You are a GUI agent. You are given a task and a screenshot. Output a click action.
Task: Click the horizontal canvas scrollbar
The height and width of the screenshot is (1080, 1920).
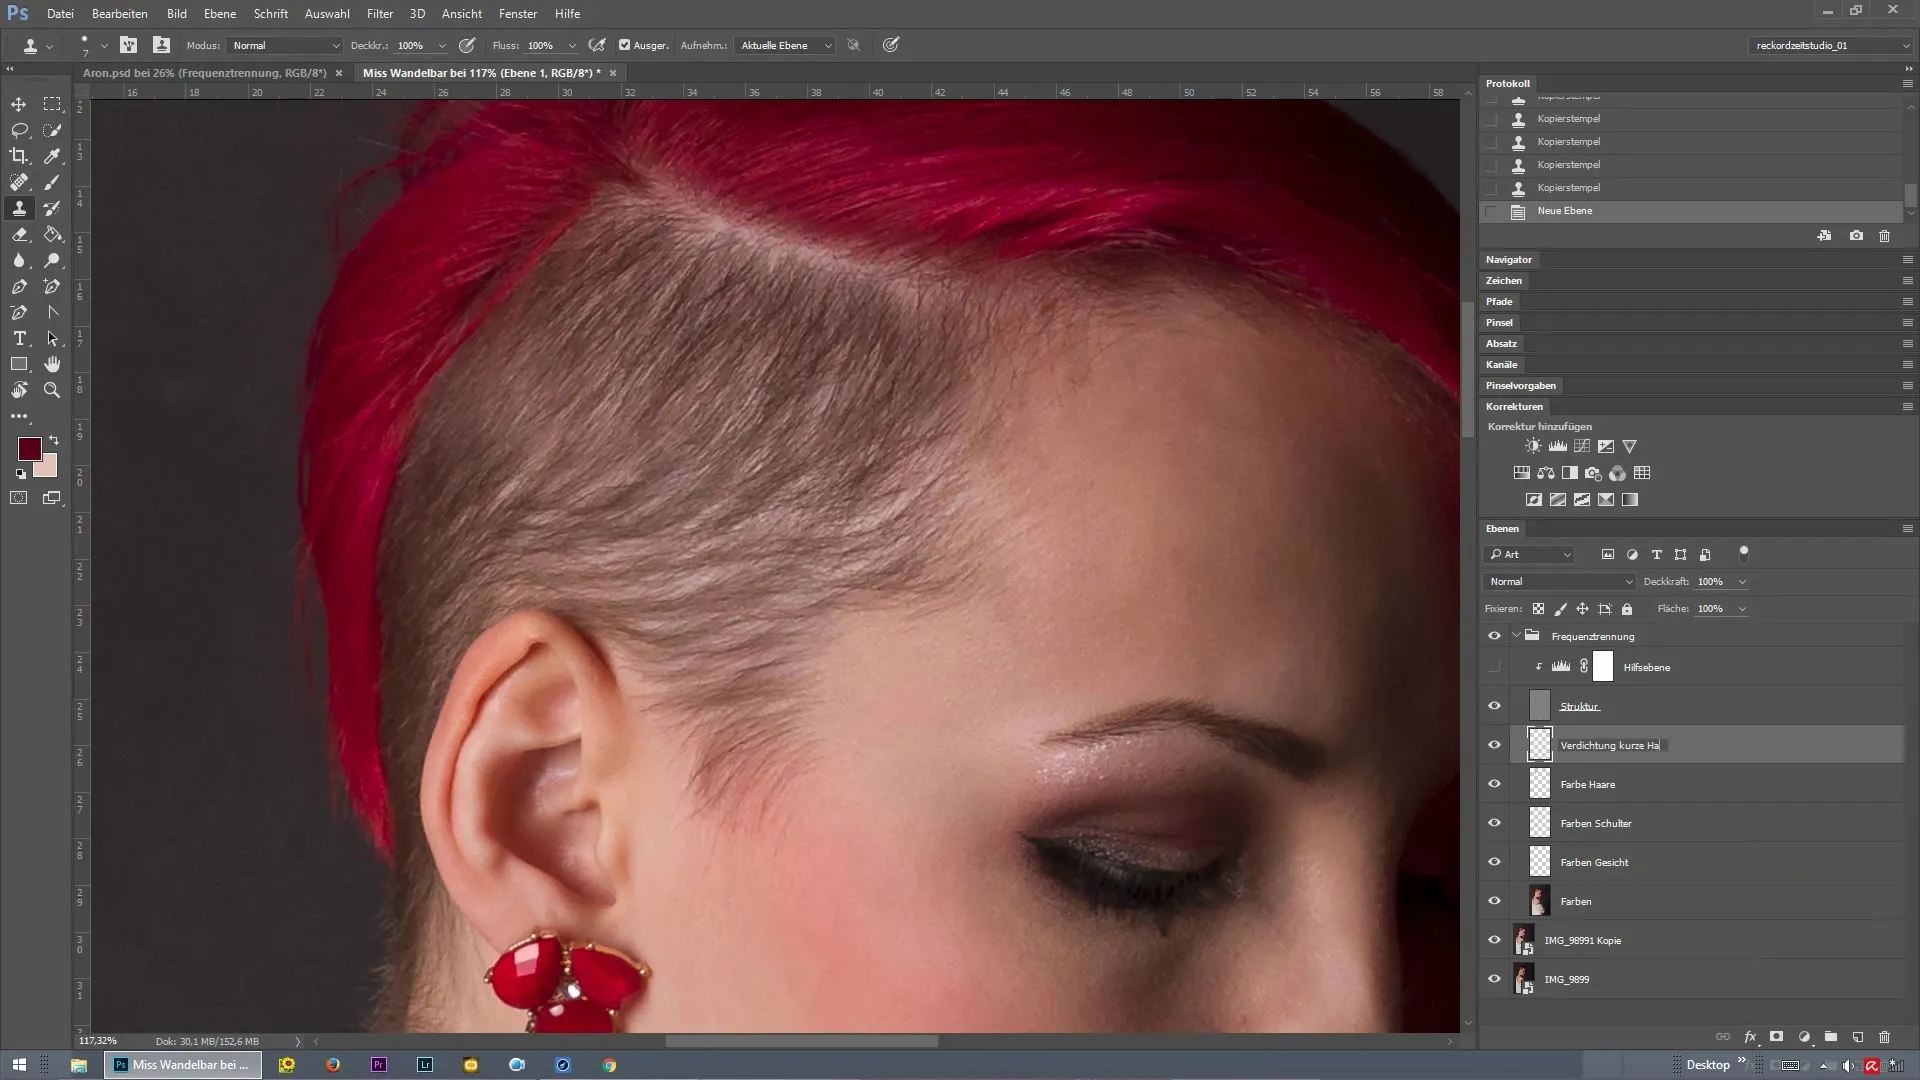802,1041
